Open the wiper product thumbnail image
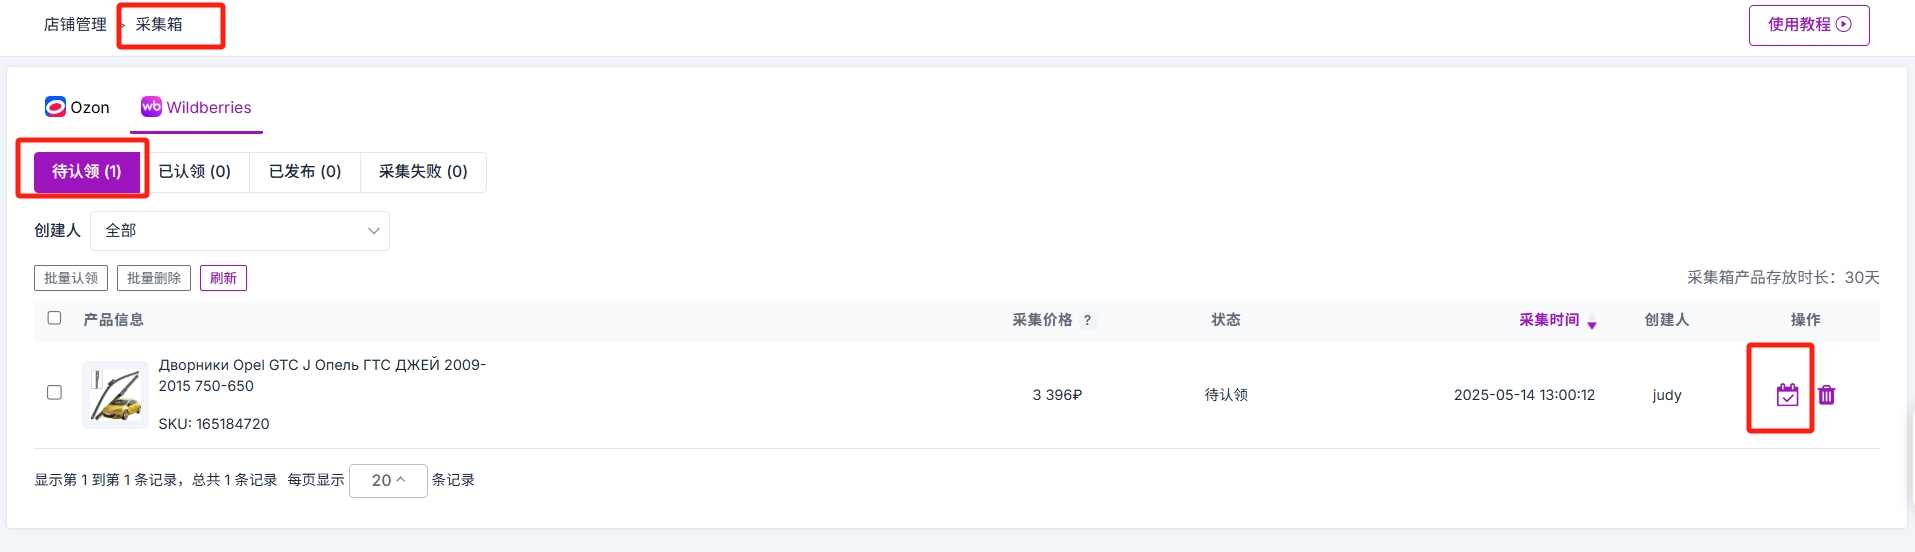1915x552 pixels. 115,395
